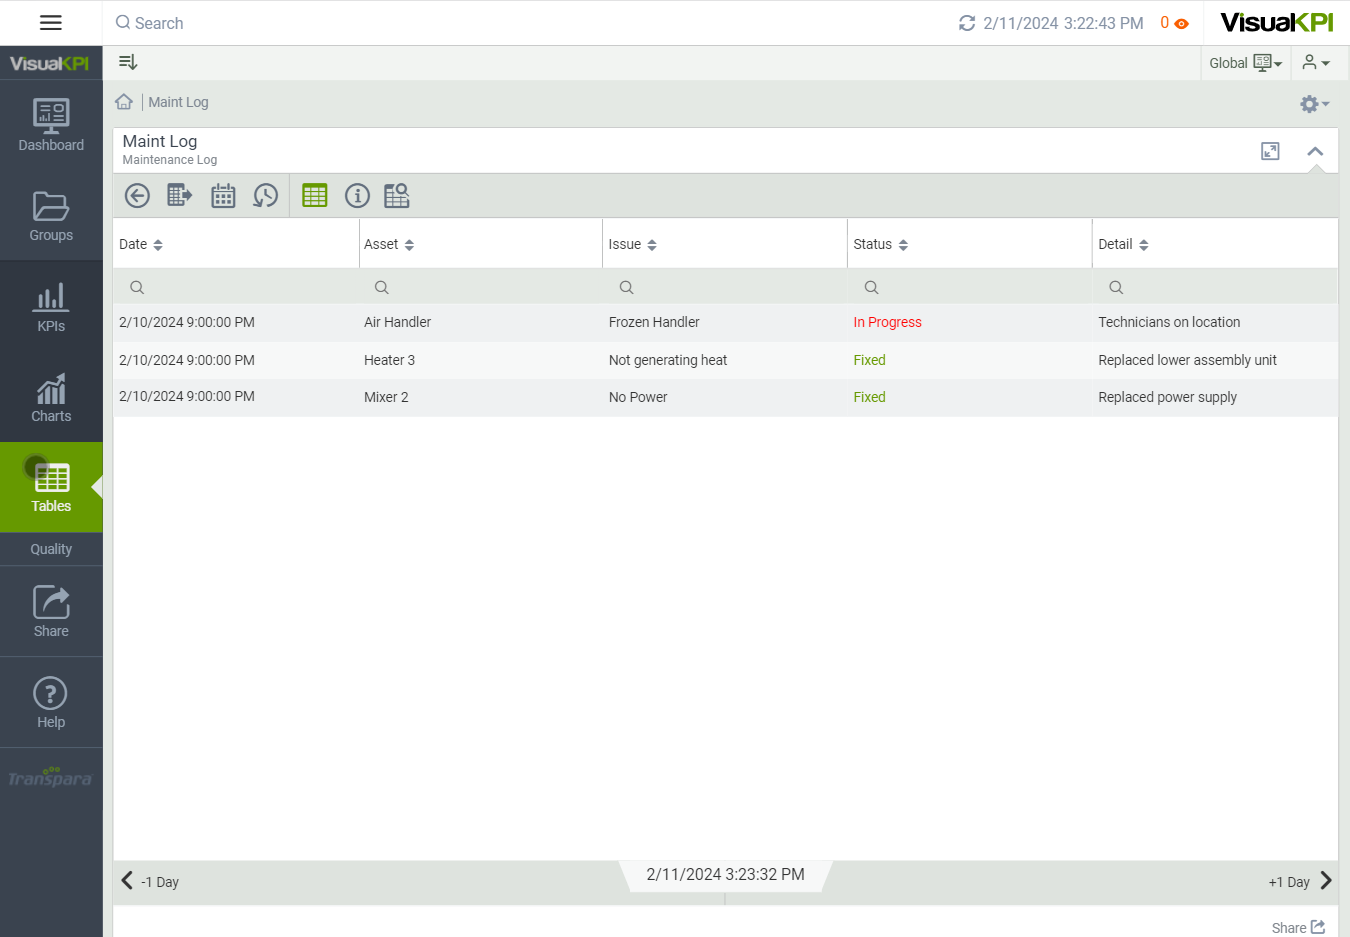Export the table data
Image resolution: width=1350 pixels, height=937 pixels.
[x=179, y=196]
